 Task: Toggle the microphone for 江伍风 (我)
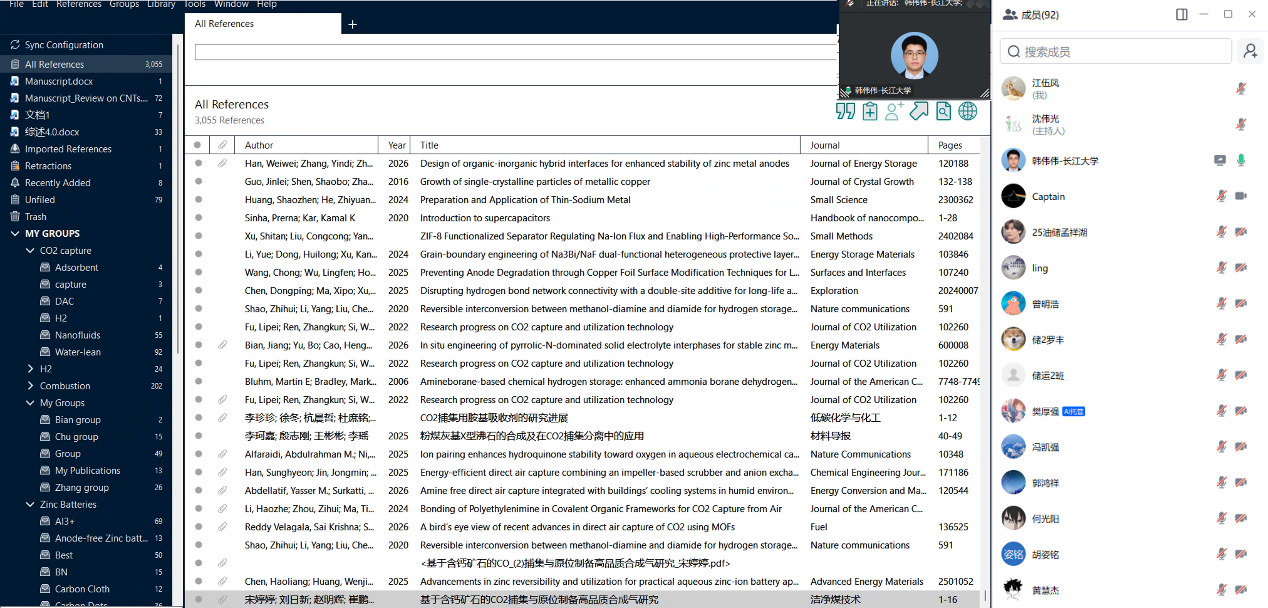[x=1241, y=88]
